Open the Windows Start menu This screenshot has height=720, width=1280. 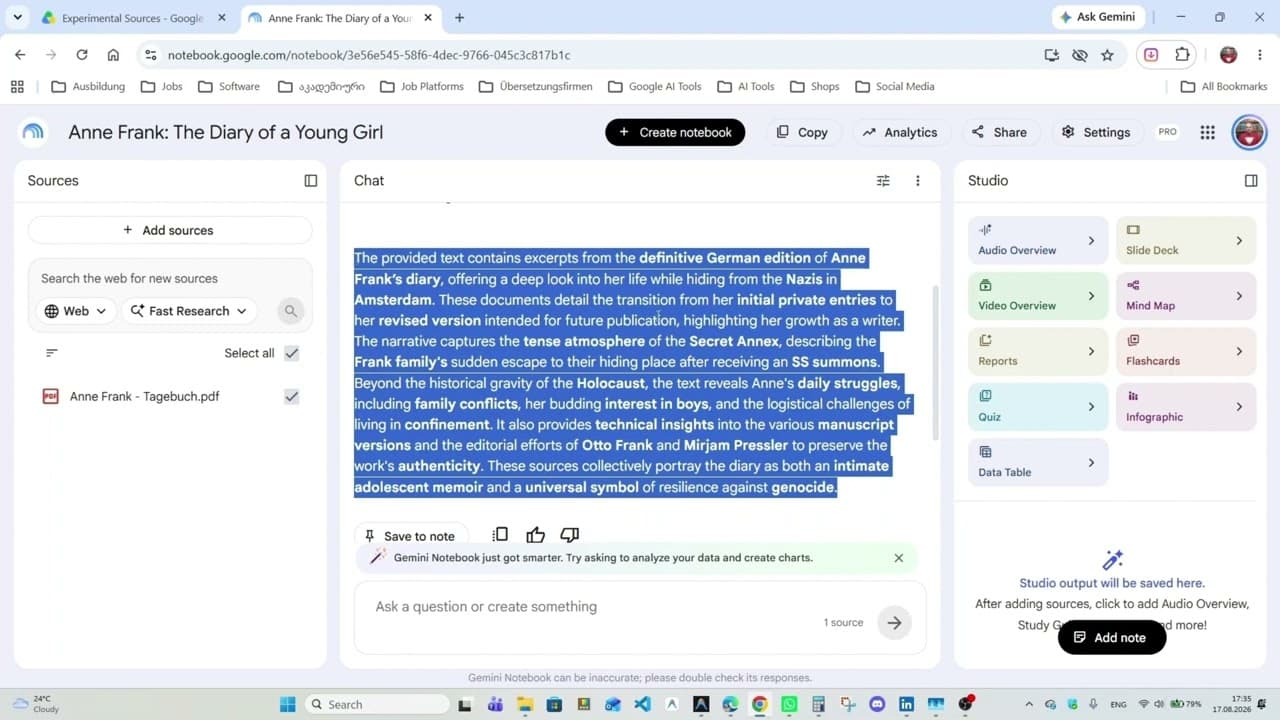click(x=287, y=704)
